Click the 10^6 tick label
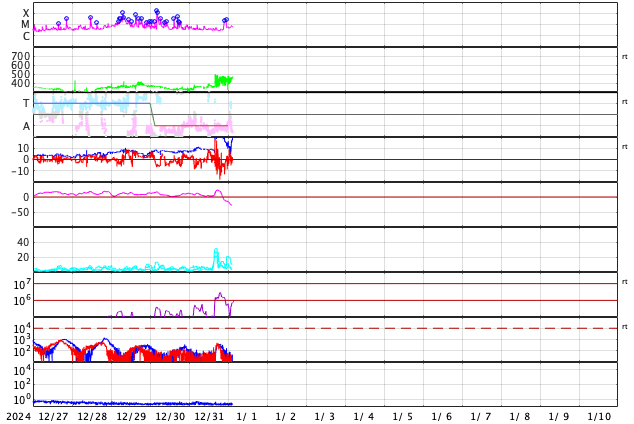This screenshot has height=424, width=634. click(22, 301)
